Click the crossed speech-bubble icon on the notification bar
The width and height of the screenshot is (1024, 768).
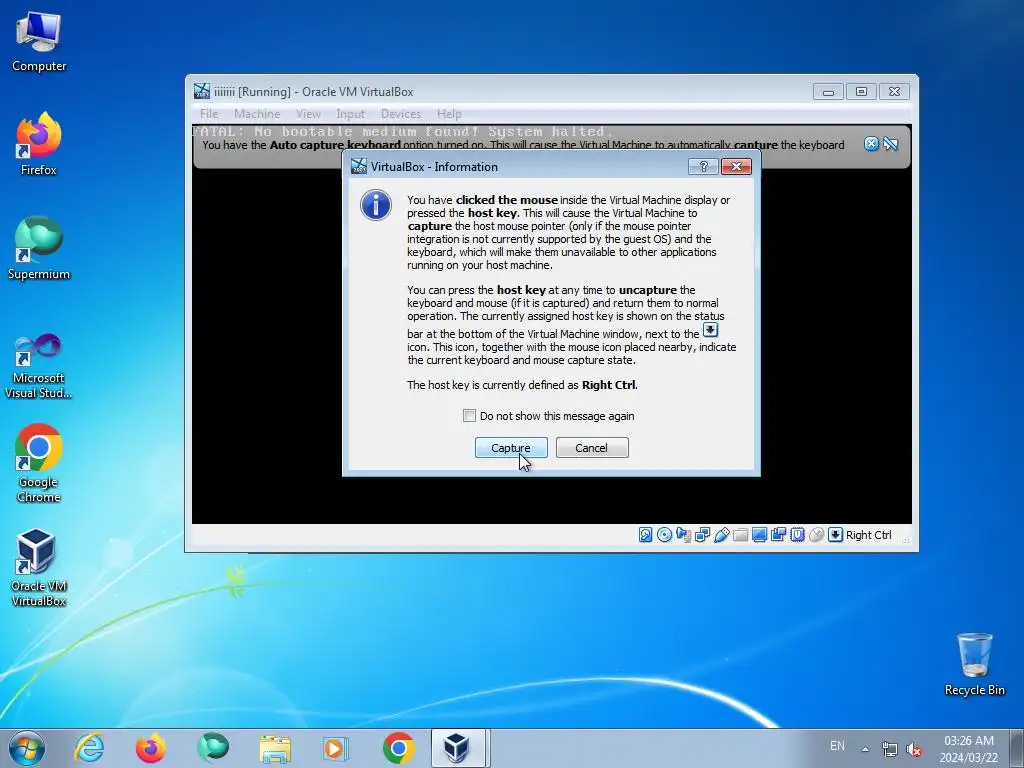click(891, 144)
